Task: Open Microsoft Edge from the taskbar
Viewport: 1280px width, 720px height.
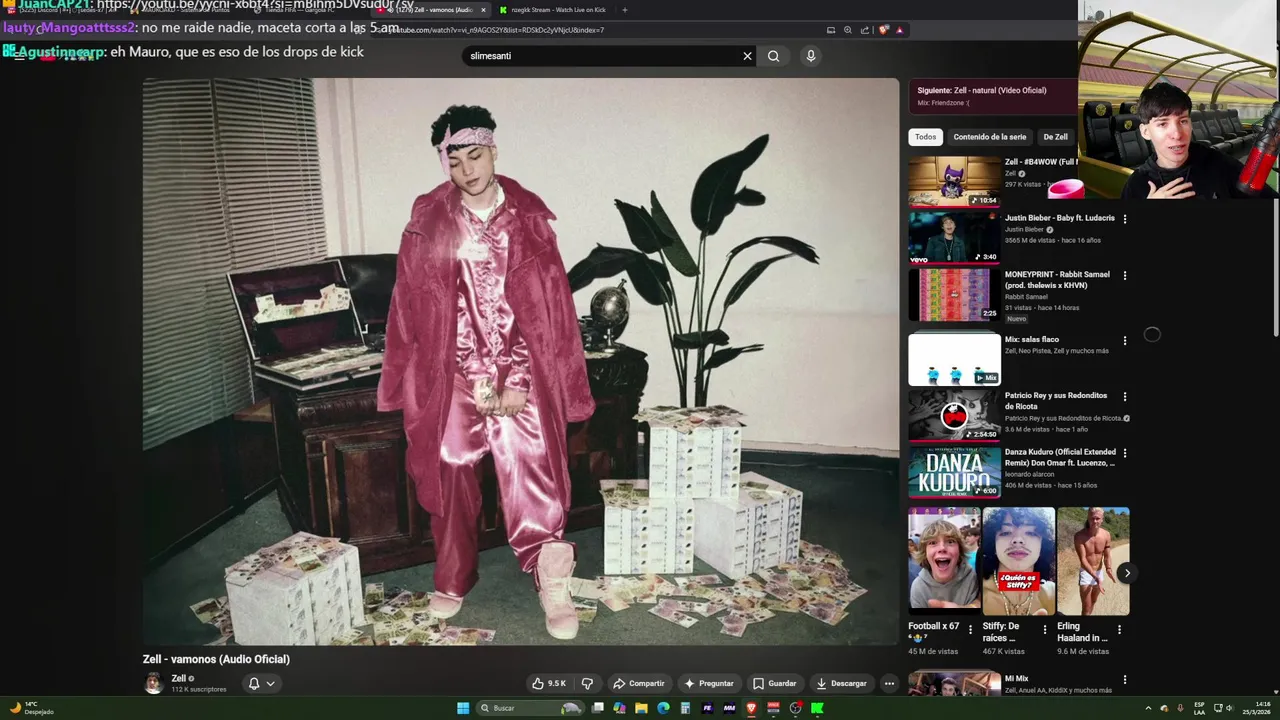Action: click(663, 708)
